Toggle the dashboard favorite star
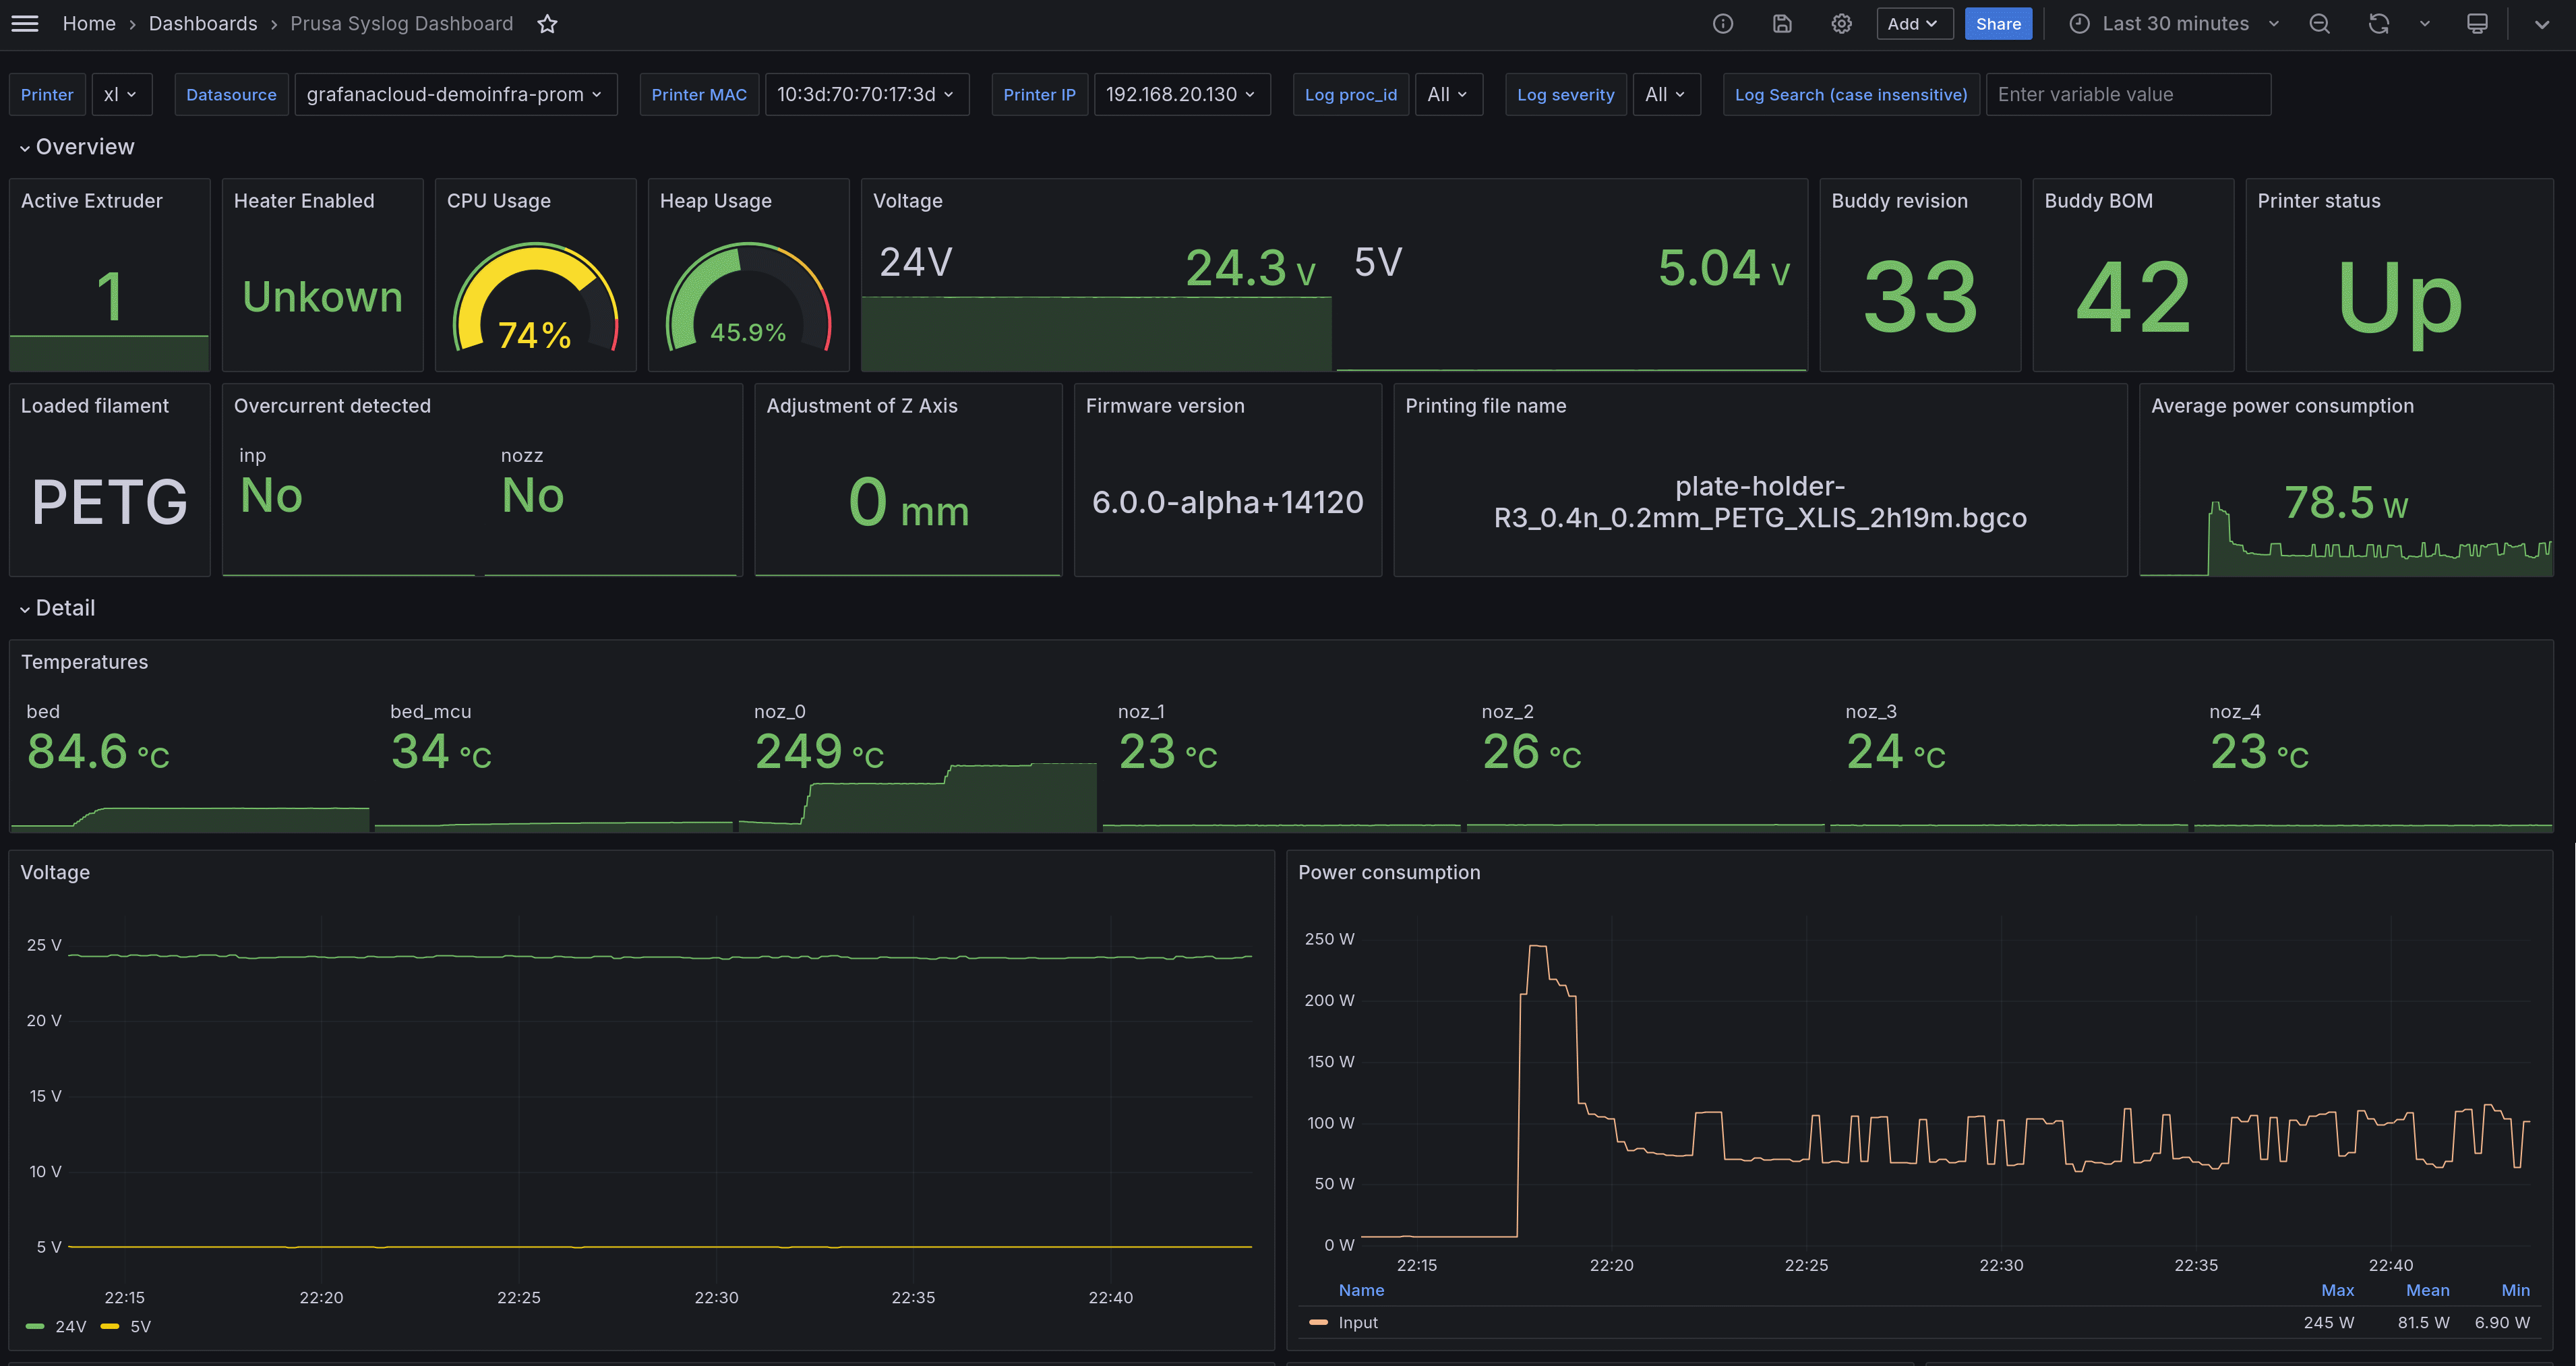The width and height of the screenshot is (2576, 1366). 547,23
